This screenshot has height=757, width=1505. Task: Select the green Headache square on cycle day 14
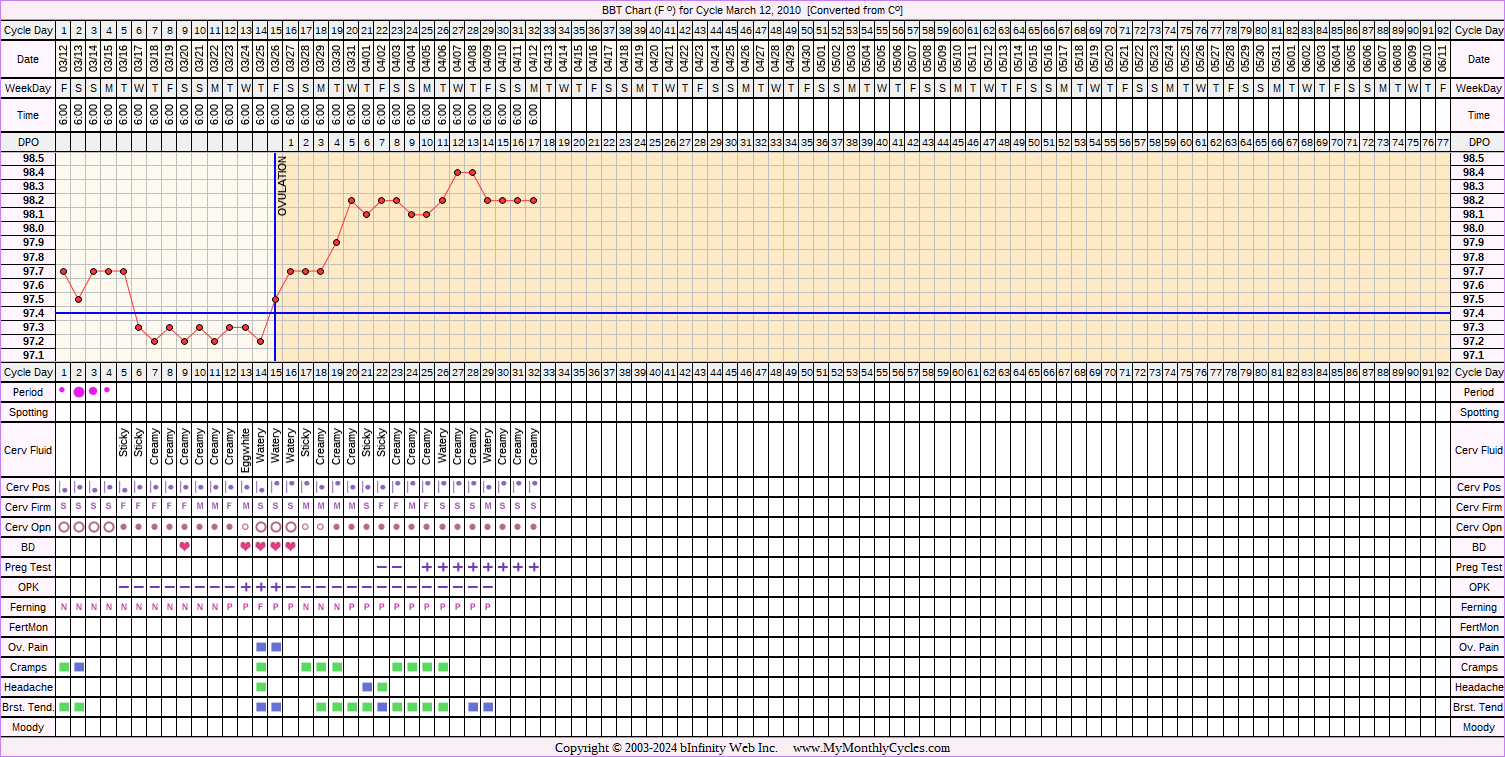261,687
